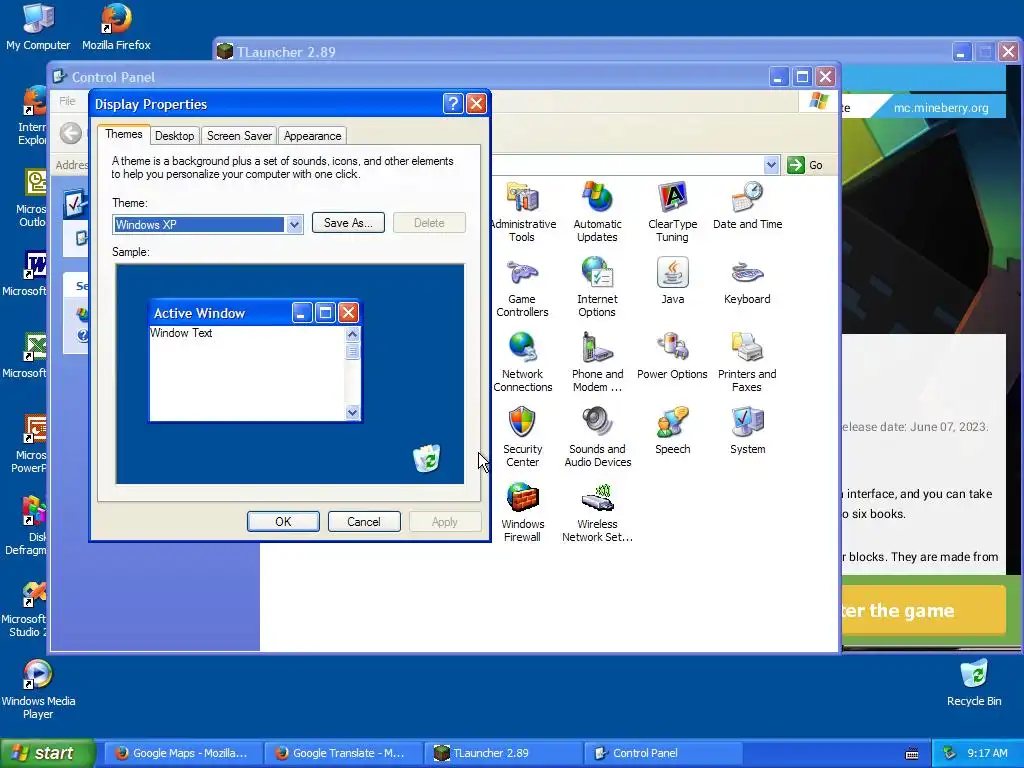Open Java control panel icon
This screenshot has width=1024, height=768.
tap(672, 281)
